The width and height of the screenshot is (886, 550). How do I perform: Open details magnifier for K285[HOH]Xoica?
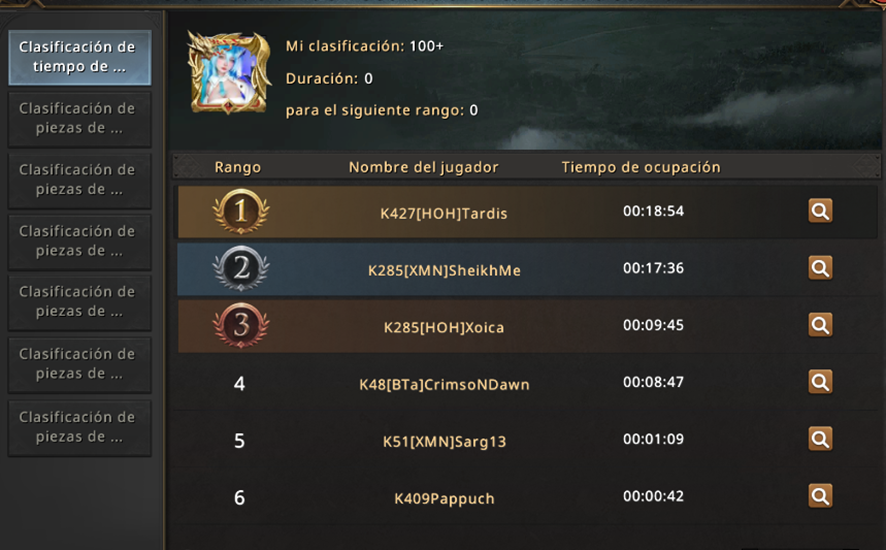pyautogui.click(x=820, y=325)
